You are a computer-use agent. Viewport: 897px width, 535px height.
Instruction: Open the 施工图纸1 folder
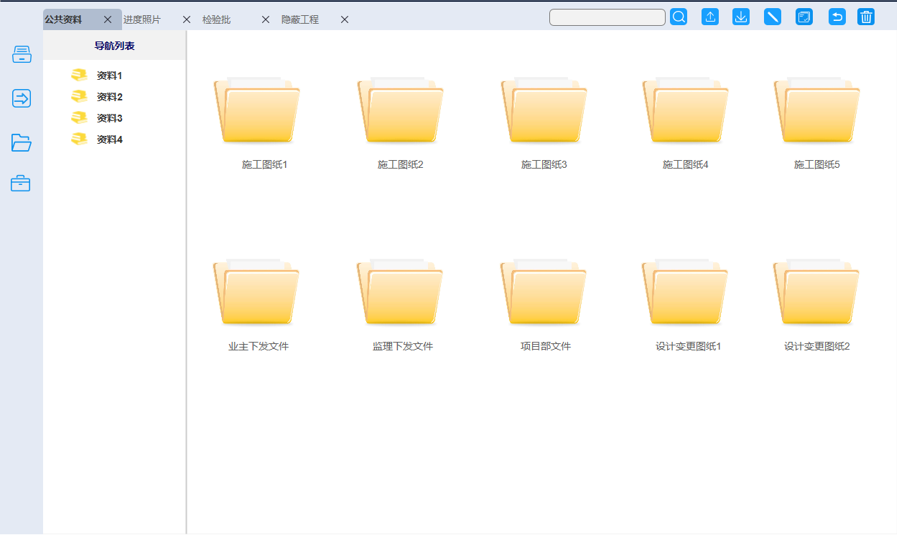257,112
